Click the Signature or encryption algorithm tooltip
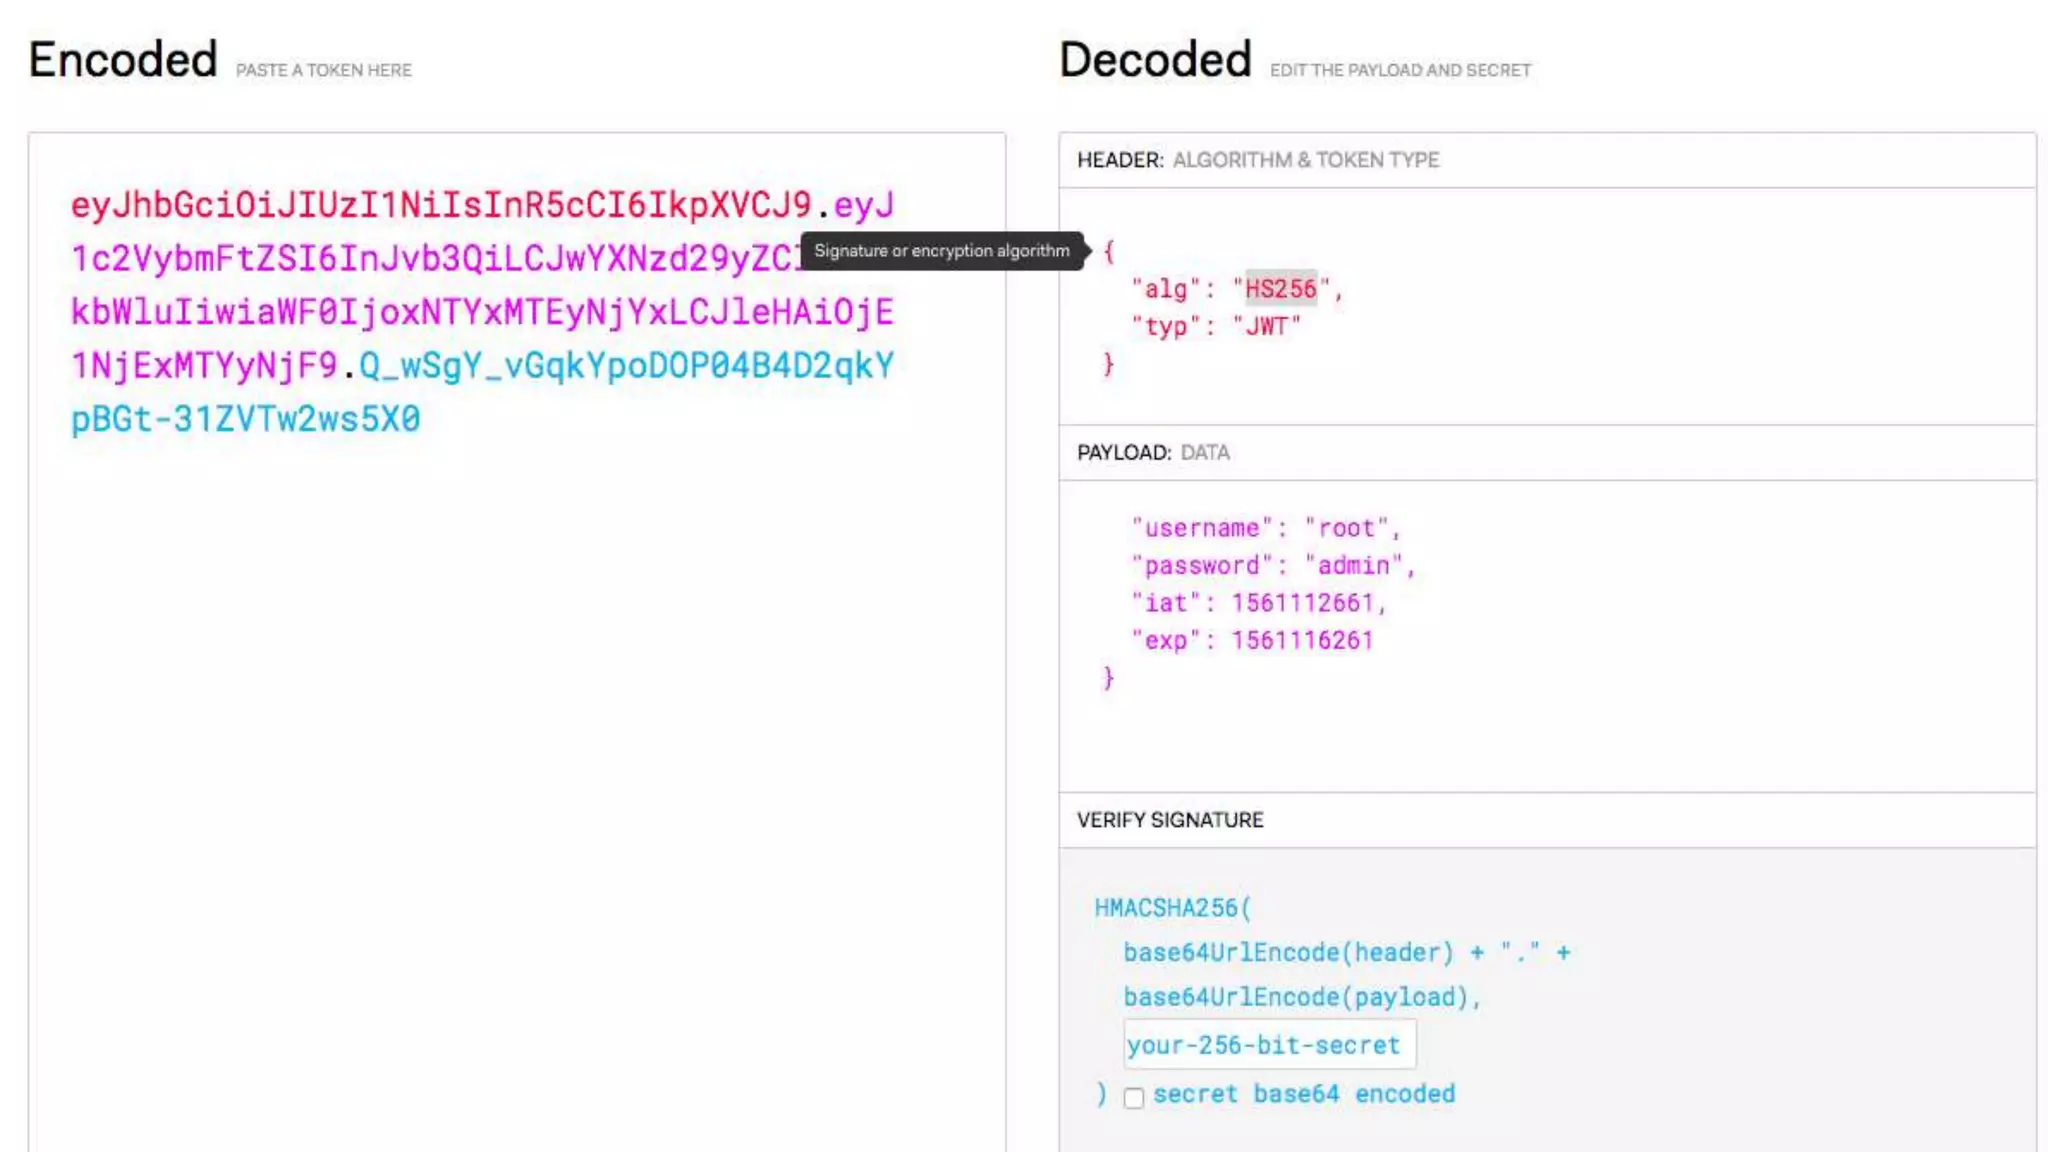 [941, 251]
